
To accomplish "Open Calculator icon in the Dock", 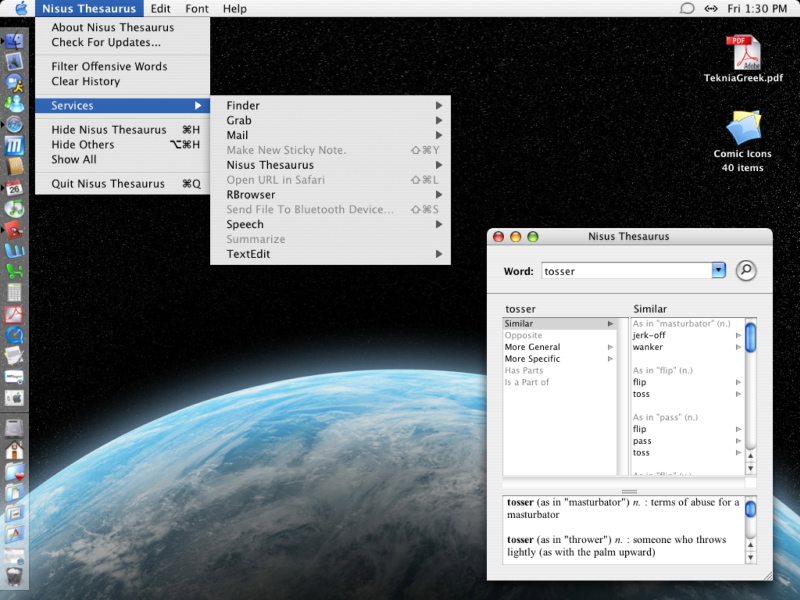I will [x=14, y=292].
